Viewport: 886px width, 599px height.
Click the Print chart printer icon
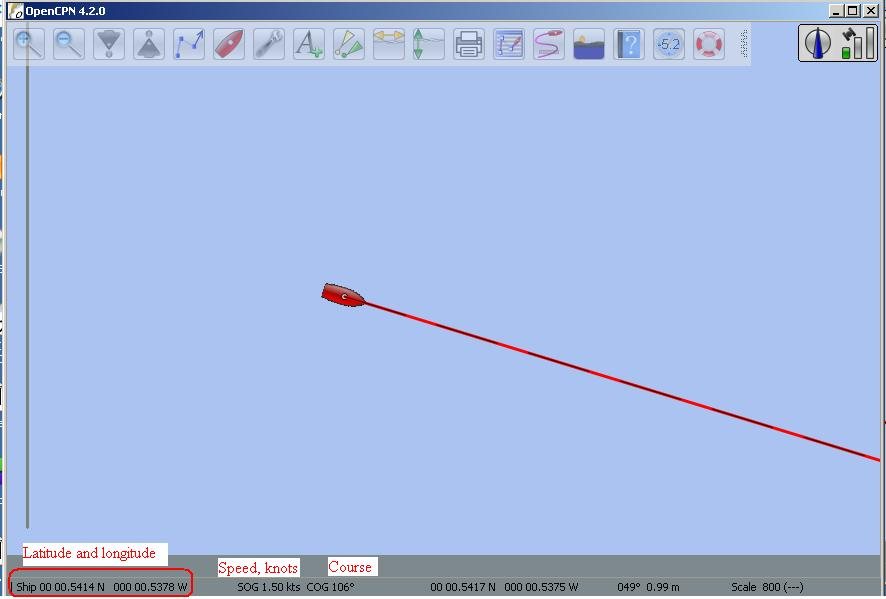click(469, 44)
